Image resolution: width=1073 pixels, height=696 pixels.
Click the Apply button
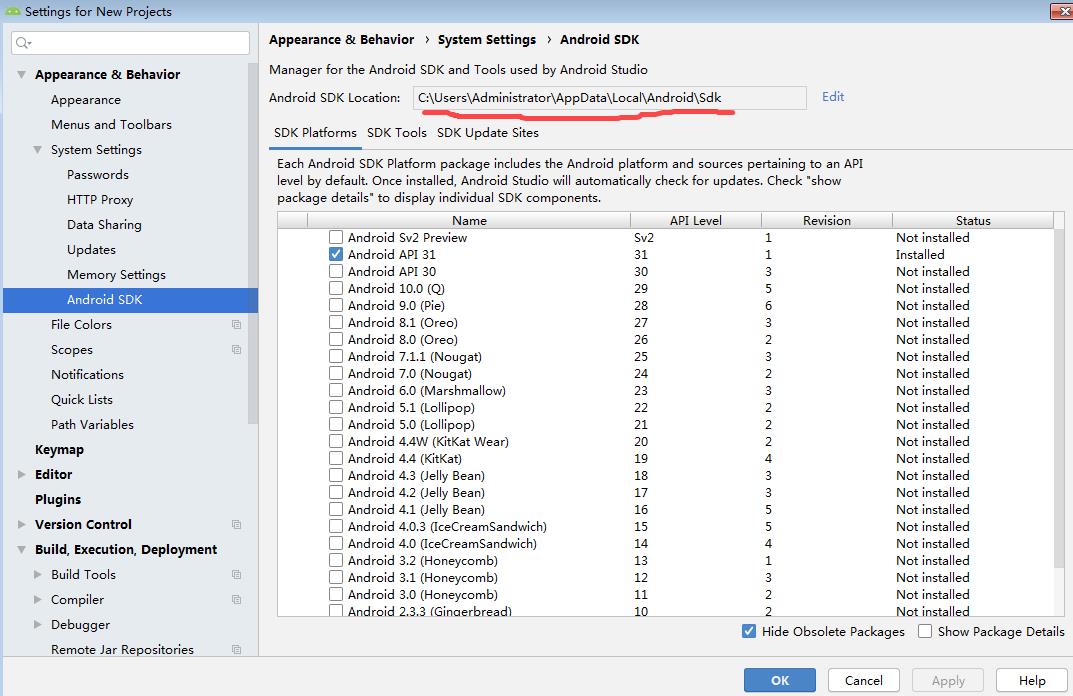coord(948,680)
